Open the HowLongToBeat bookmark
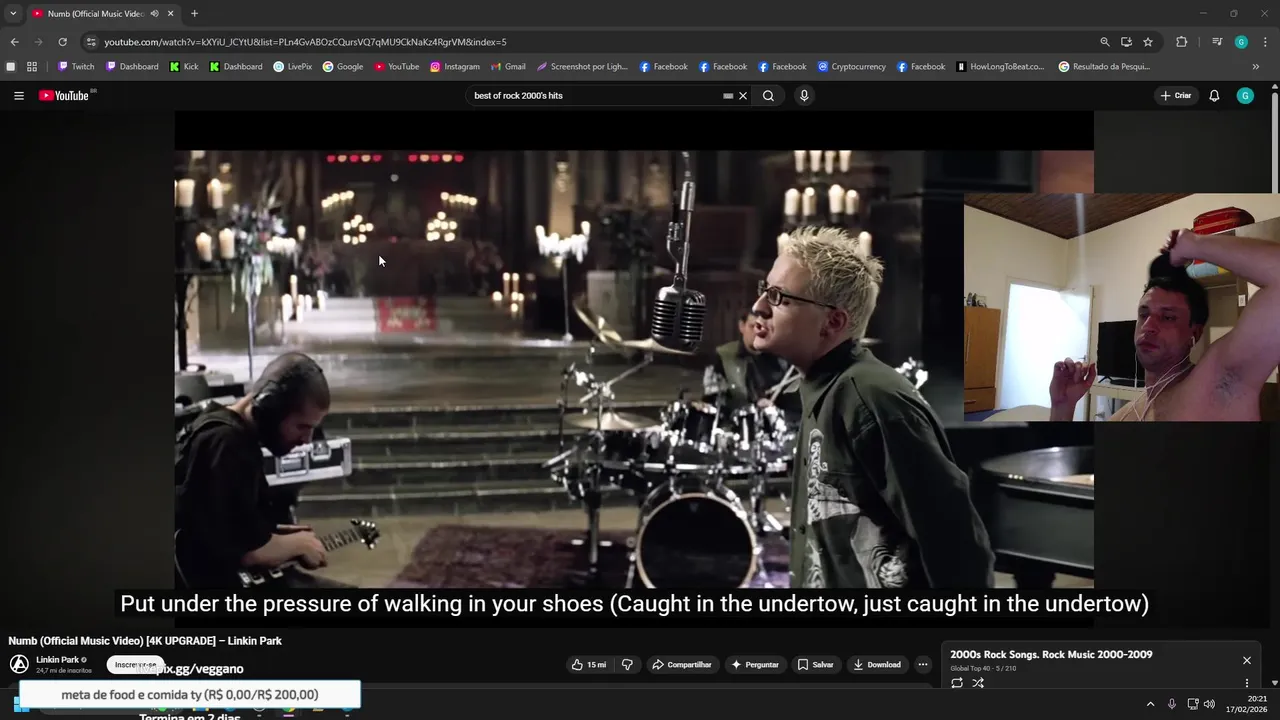Image resolution: width=1280 pixels, height=720 pixels. pyautogui.click(x=1001, y=67)
